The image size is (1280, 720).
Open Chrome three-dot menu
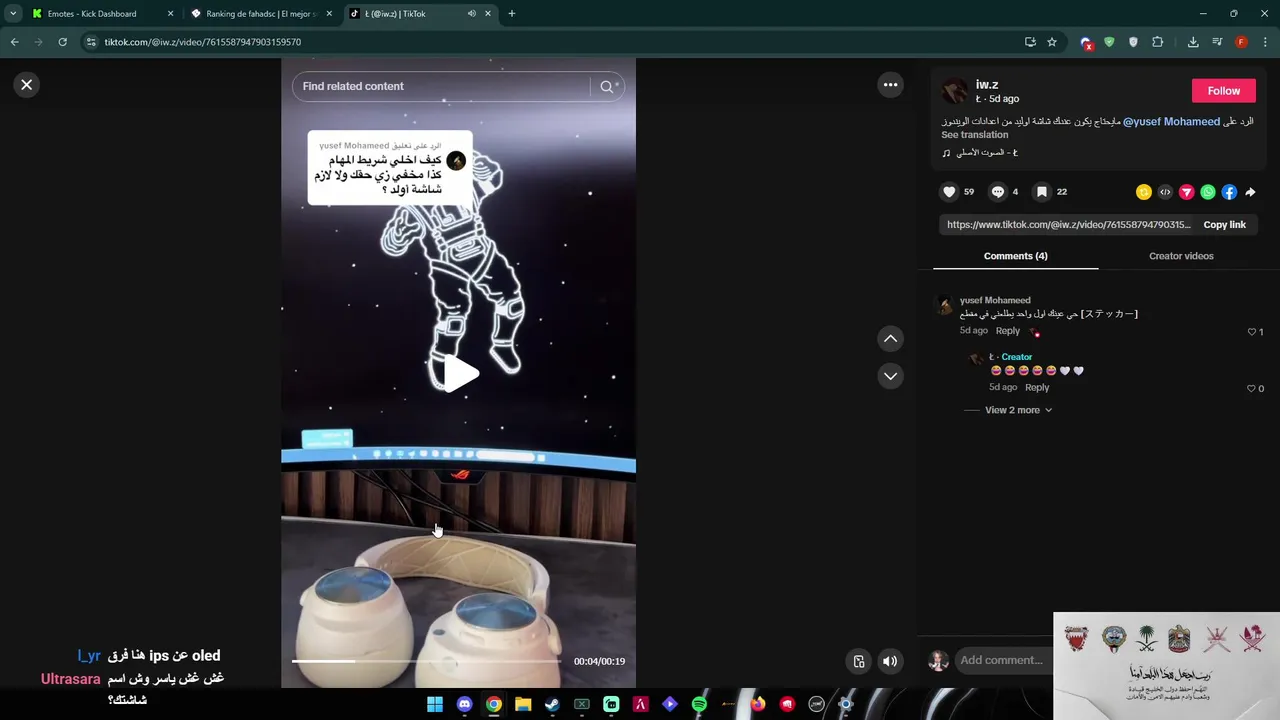(x=1265, y=42)
